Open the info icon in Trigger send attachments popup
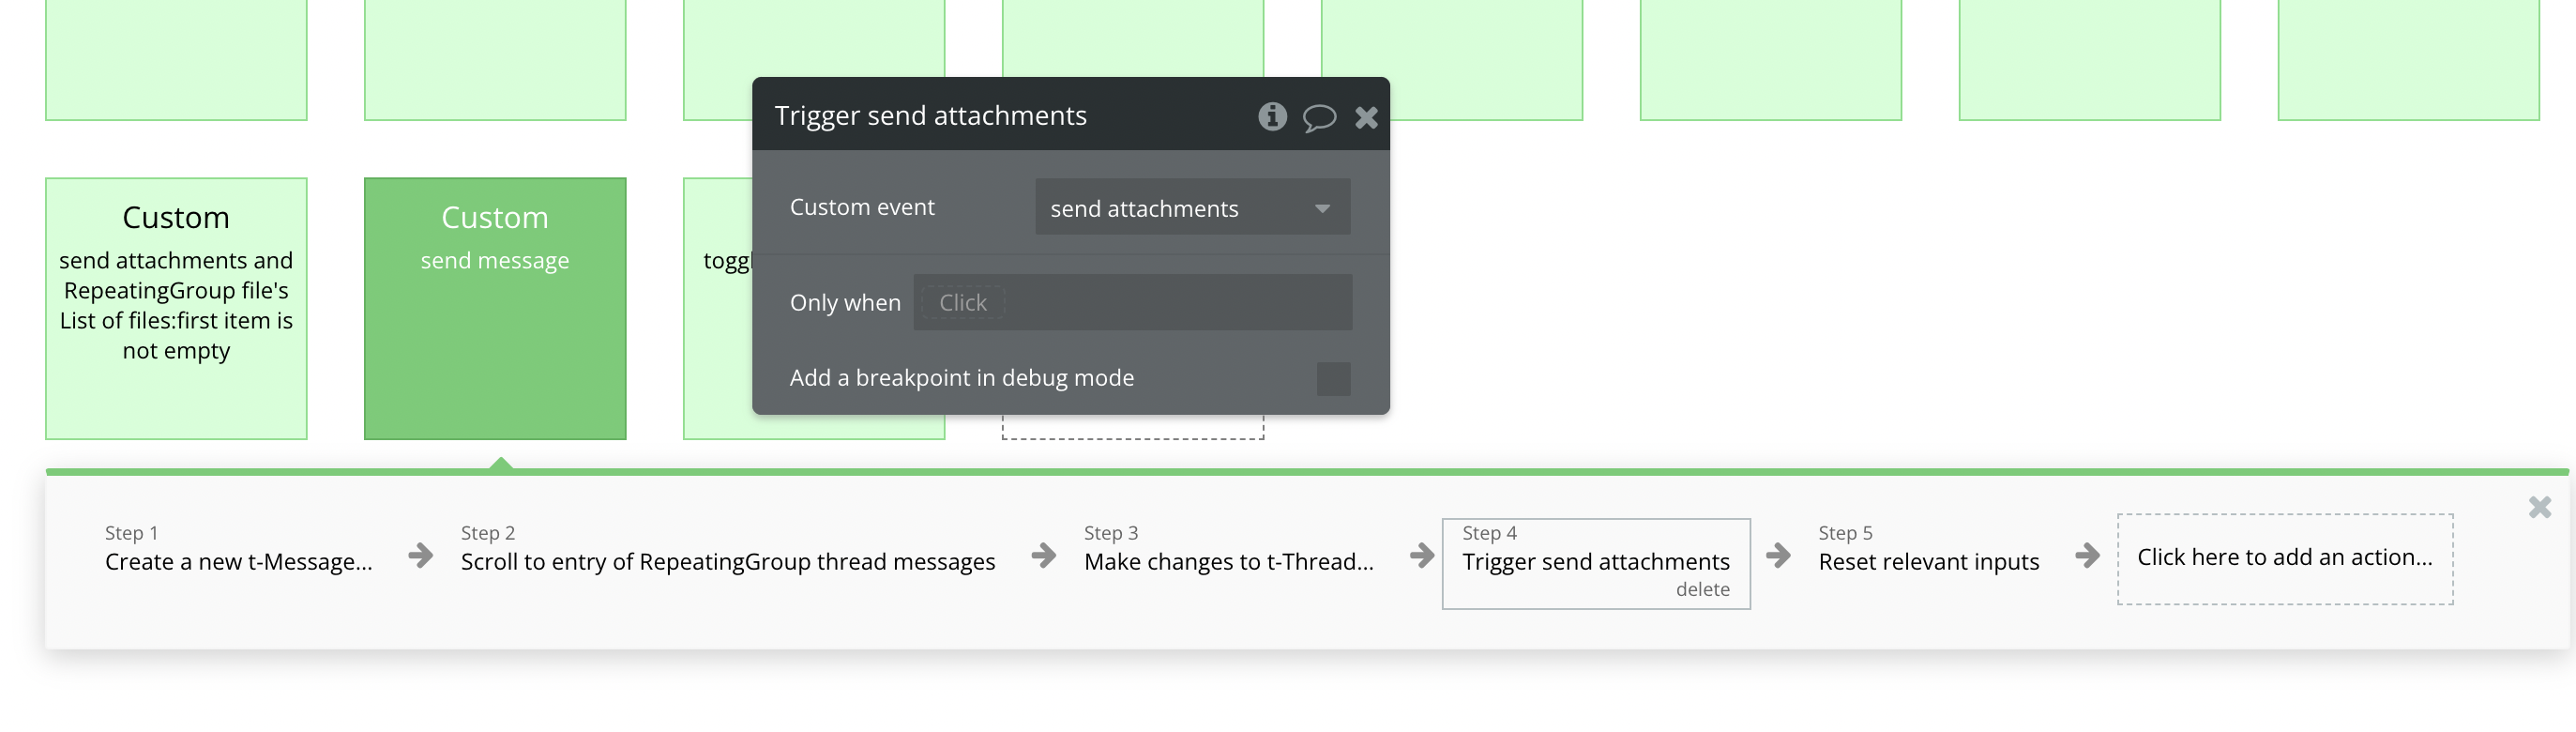This screenshot has width=2576, height=732. pyautogui.click(x=1272, y=117)
